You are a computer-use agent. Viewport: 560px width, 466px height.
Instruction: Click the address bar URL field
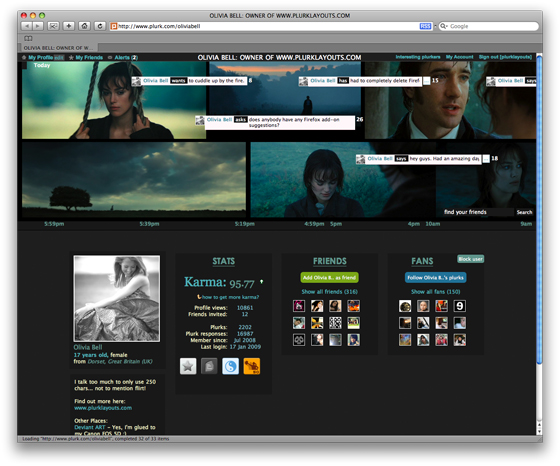(x=268, y=26)
